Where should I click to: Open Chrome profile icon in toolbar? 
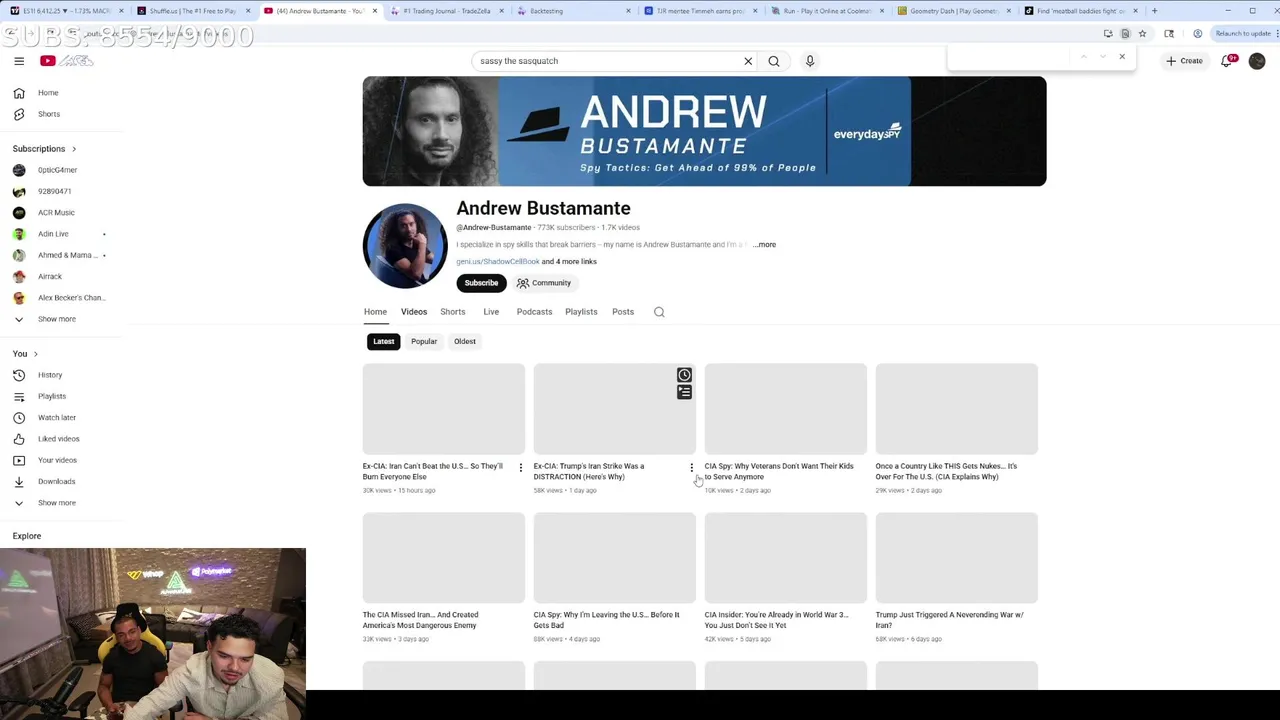(1197, 33)
